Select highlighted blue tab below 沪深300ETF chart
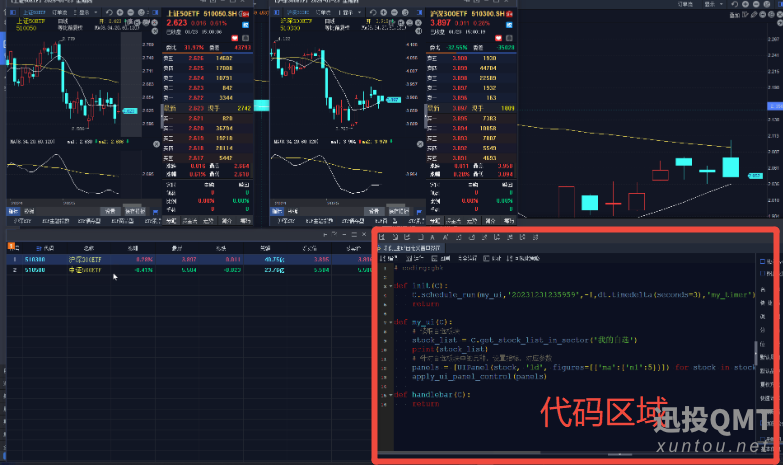This screenshot has height=465, width=783. point(277,211)
